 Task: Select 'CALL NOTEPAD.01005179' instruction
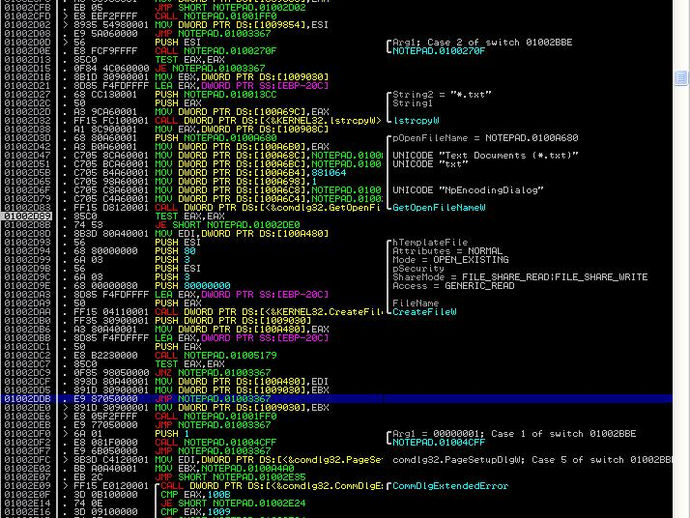(x=216, y=356)
